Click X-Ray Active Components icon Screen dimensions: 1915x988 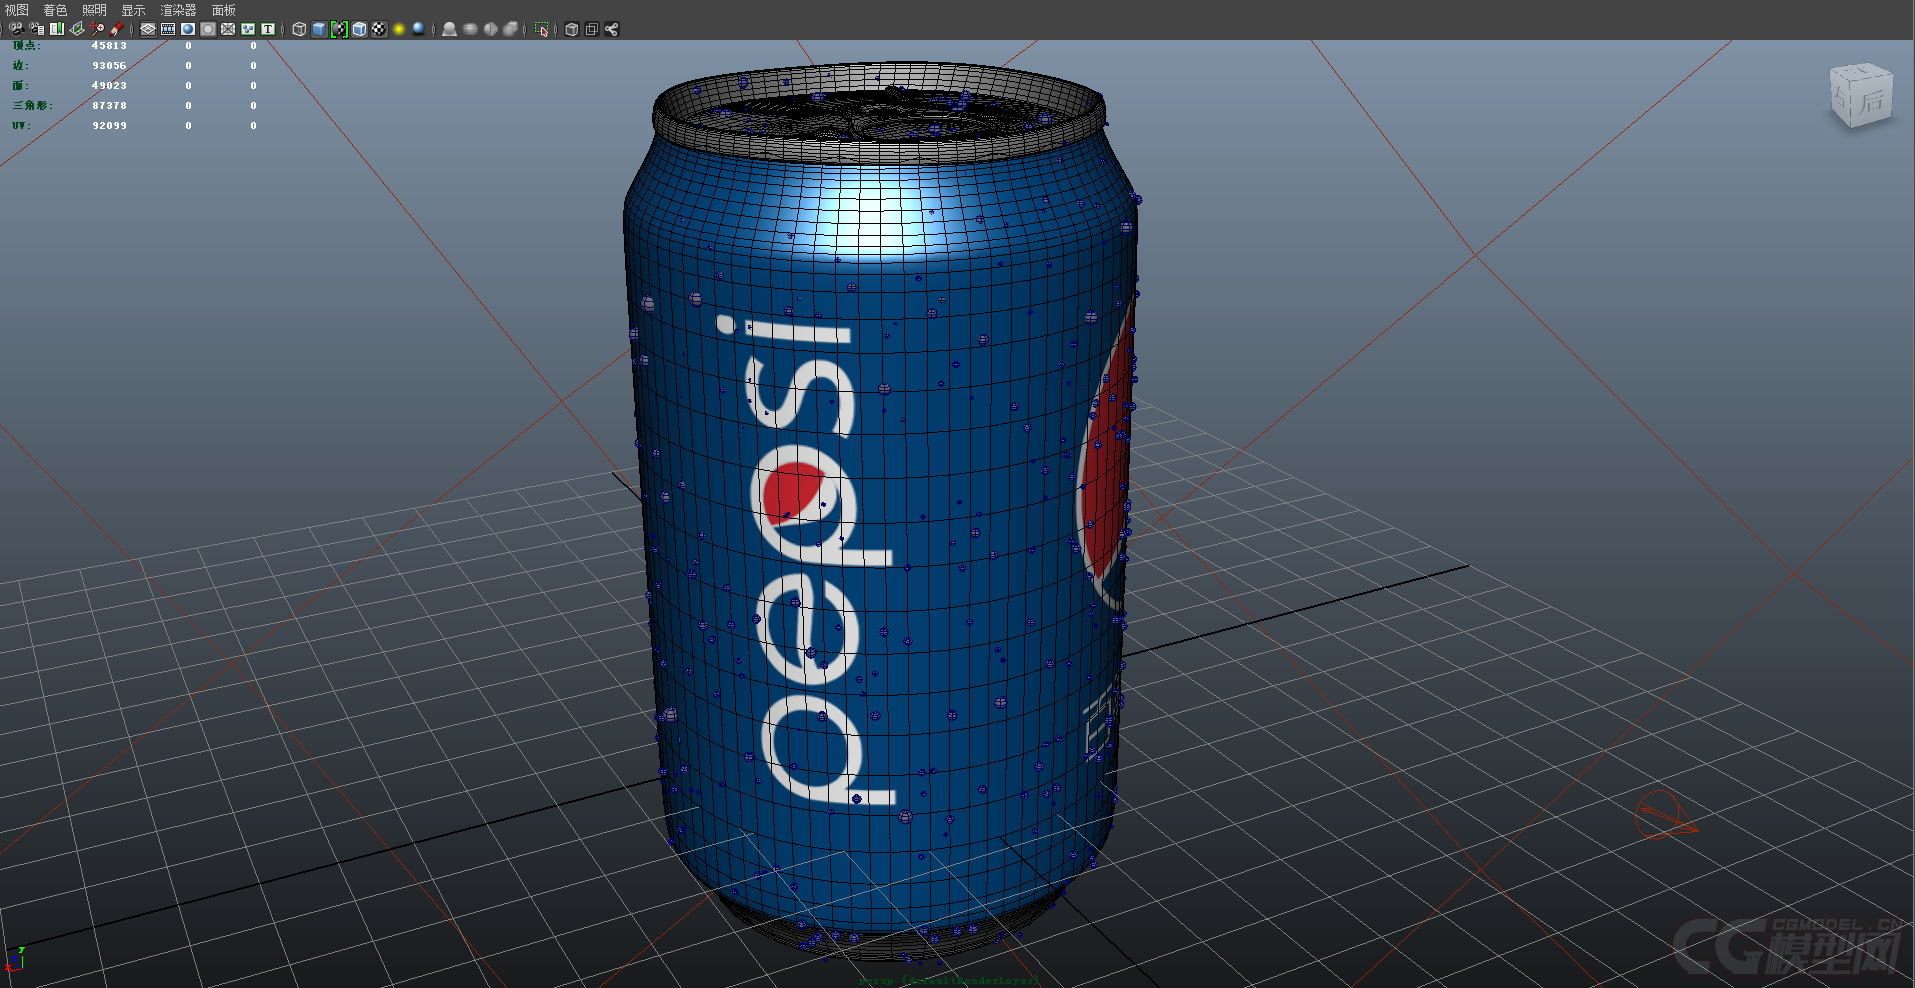point(591,29)
